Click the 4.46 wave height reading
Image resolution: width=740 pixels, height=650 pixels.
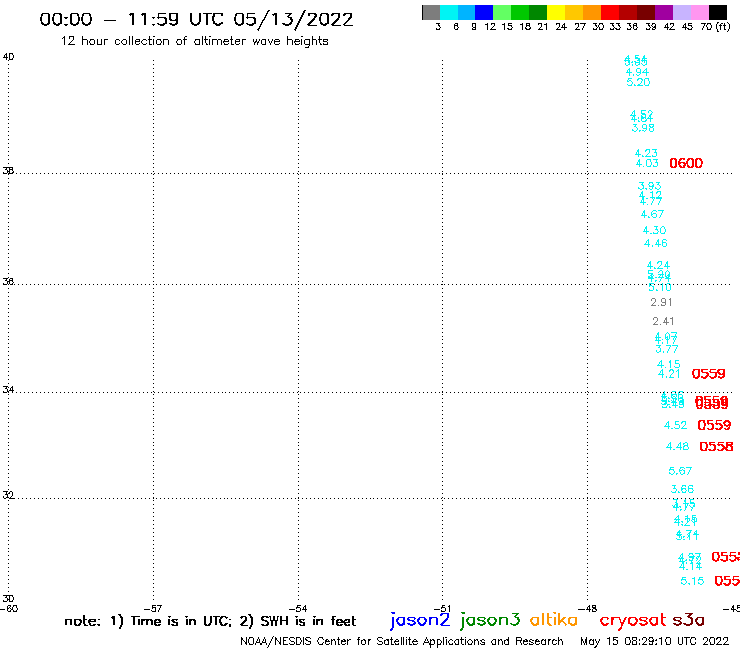point(656,243)
